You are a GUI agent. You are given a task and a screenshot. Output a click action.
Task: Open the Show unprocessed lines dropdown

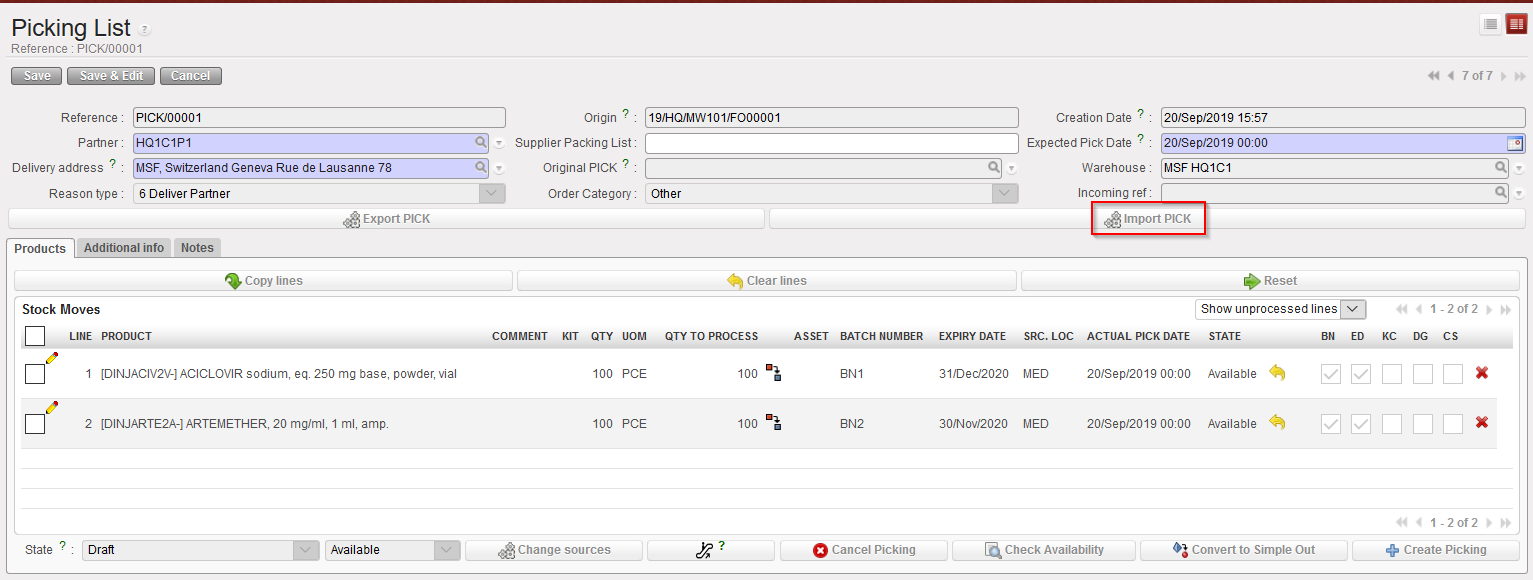(1352, 309)
